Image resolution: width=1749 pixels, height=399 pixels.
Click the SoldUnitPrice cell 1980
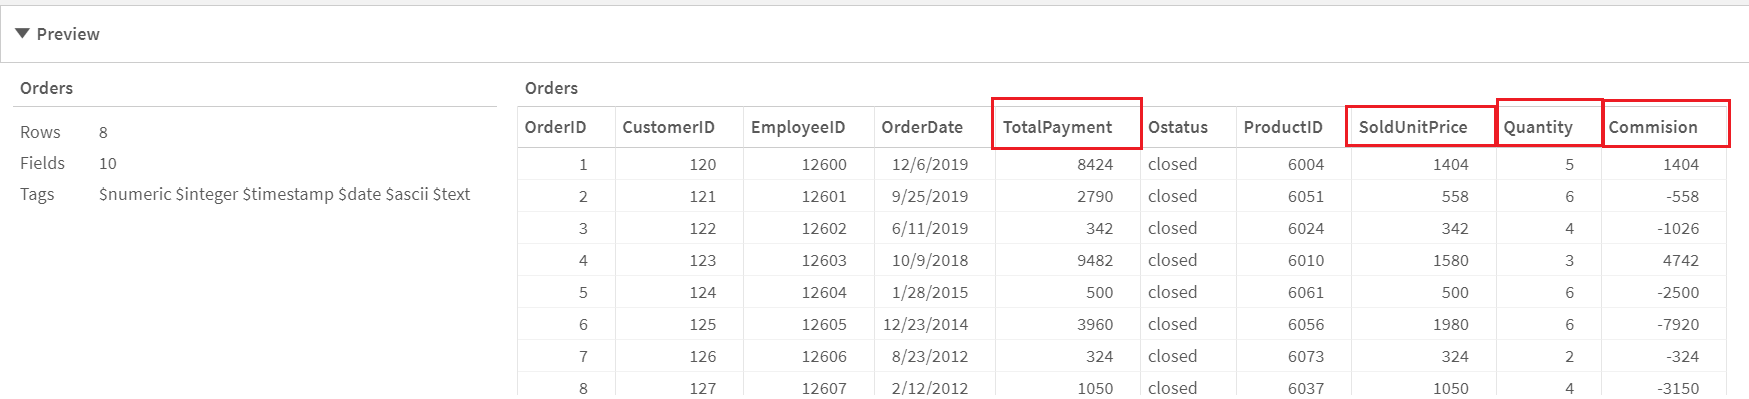click(1450, 324)
